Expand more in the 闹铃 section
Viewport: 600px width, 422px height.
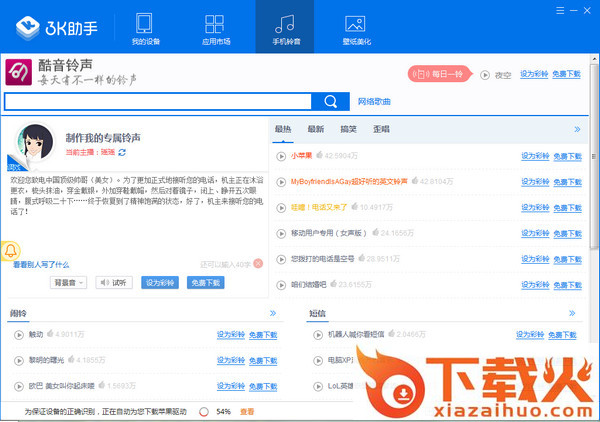tap(273, 313)
